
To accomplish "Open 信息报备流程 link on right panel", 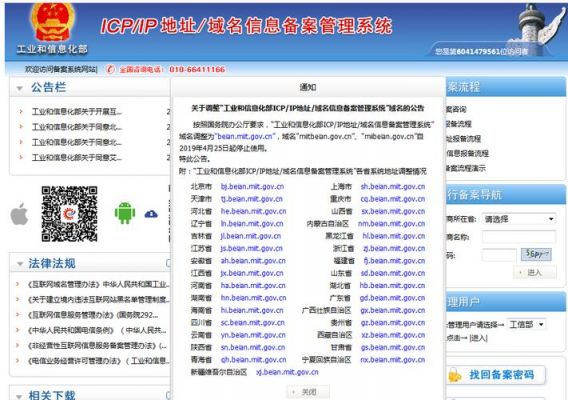I will pyautogui.click(x=468, y=153).
